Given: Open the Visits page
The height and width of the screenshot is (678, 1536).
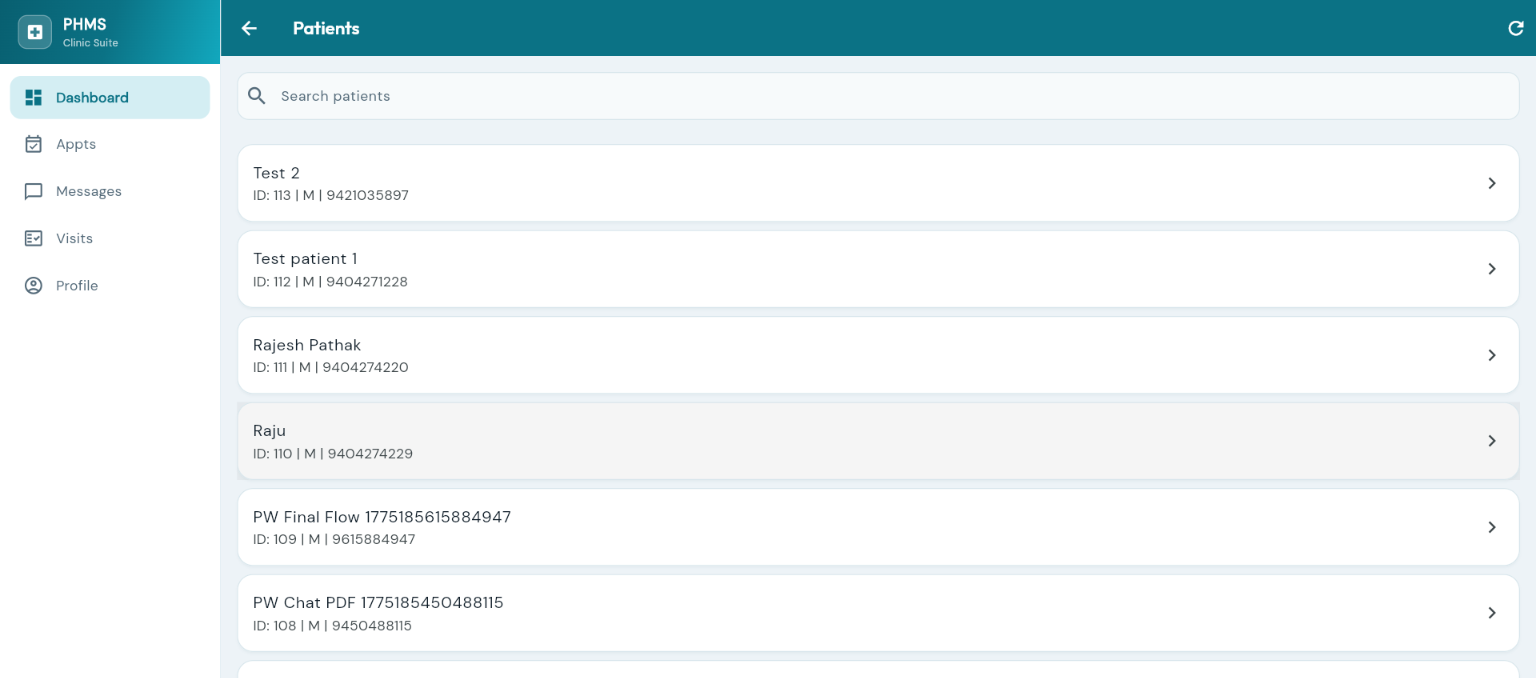Looking at the screenshot, I should tap(110, 238).
